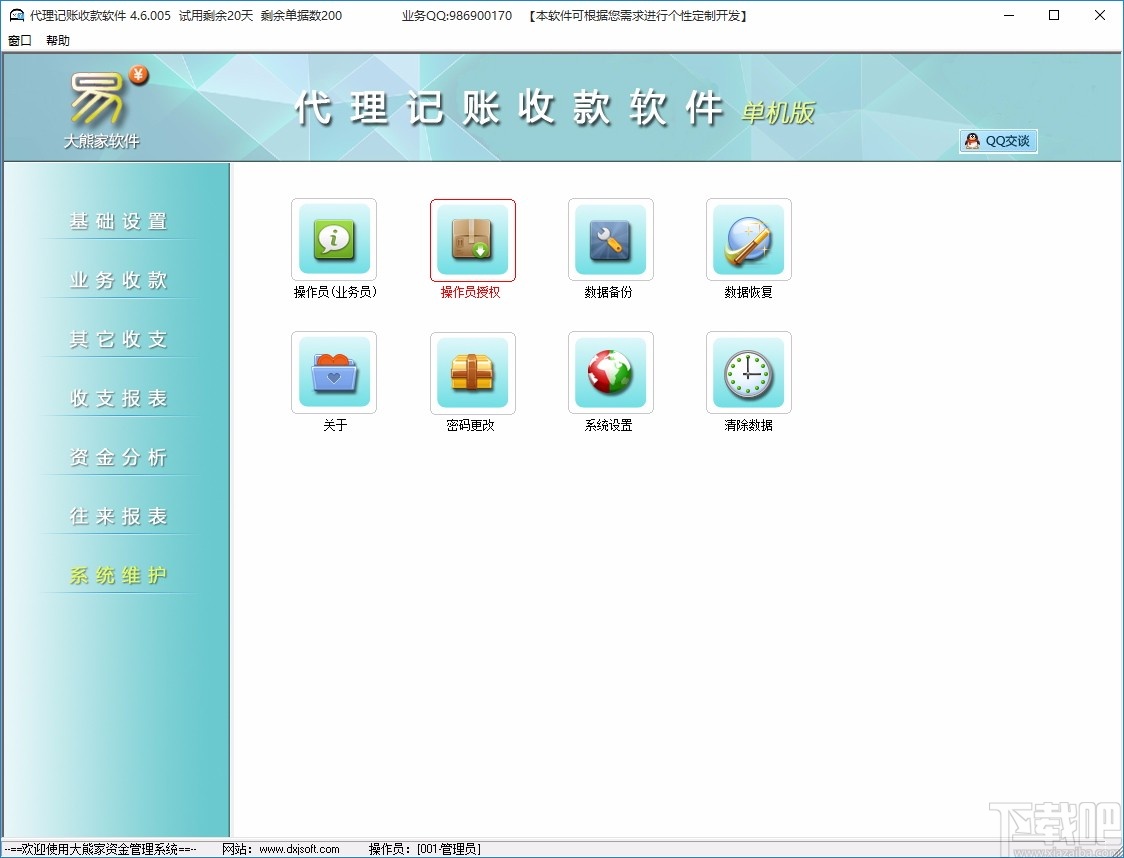The image size is (1124, 858).
Task: Open the 清除数据 clock icon
Action: (x=749, y=373)
